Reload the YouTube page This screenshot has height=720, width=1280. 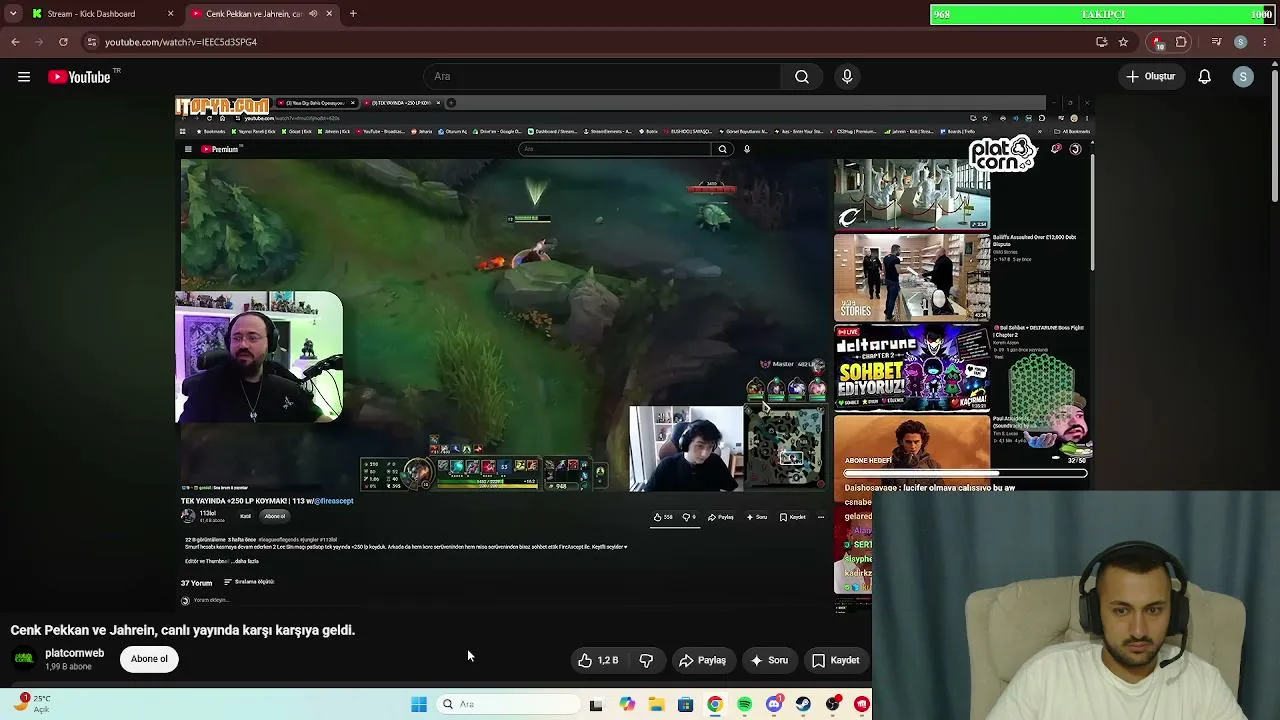63,42
